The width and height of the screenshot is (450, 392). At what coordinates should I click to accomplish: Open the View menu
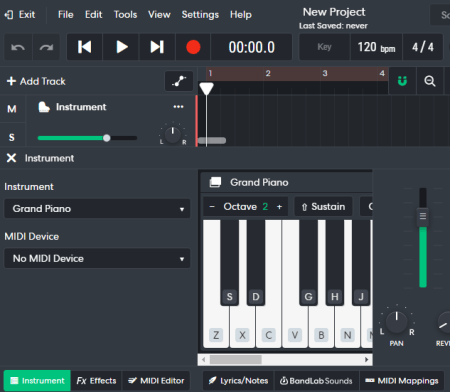[159, 15]
